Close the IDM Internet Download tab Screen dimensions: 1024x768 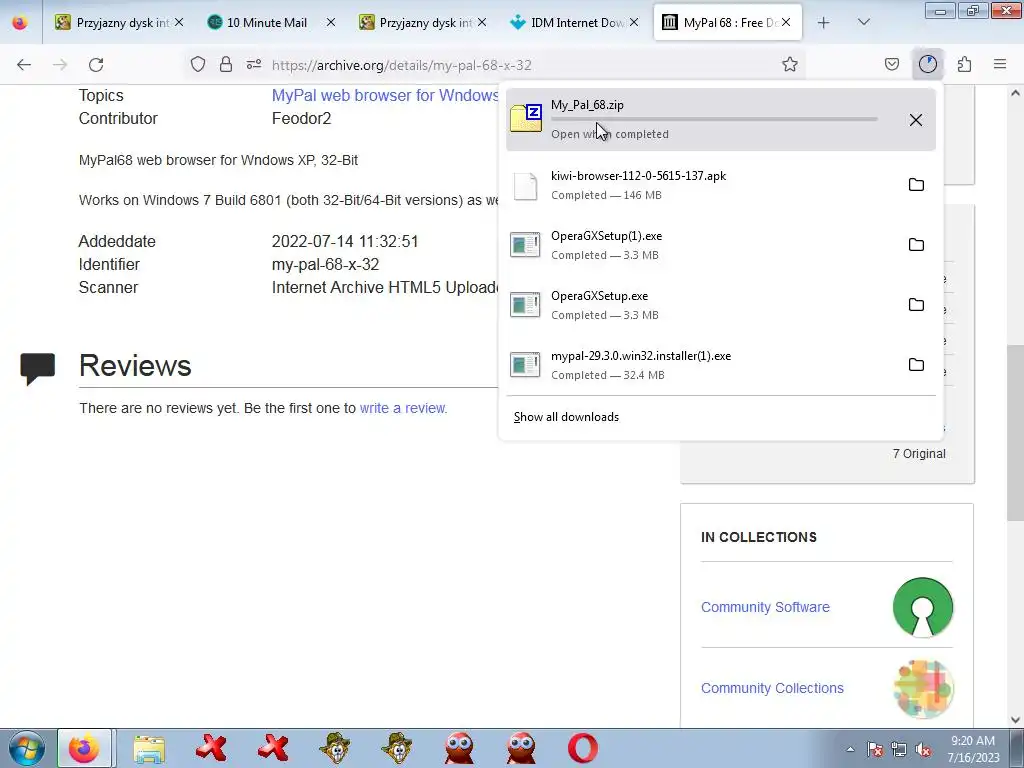(633, 22)
